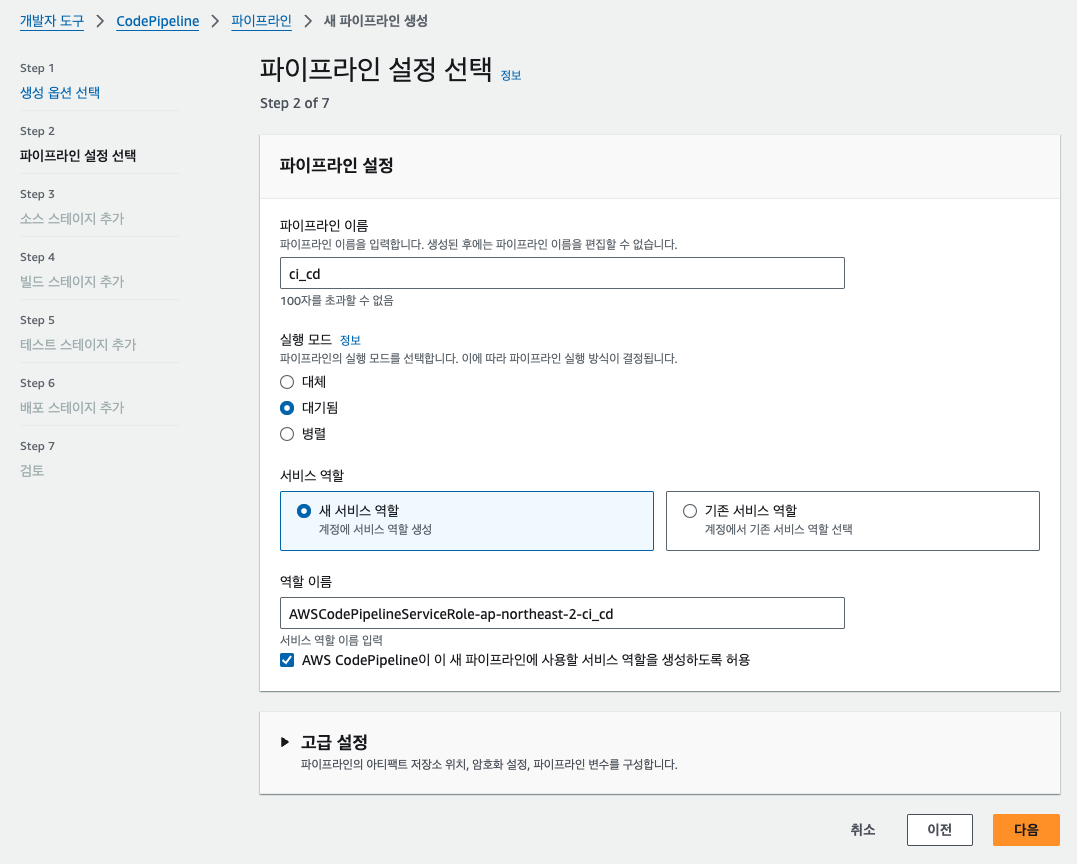
Task: Click the 새 파이프라인 생성 breadcrumb text
Action: 376,21
